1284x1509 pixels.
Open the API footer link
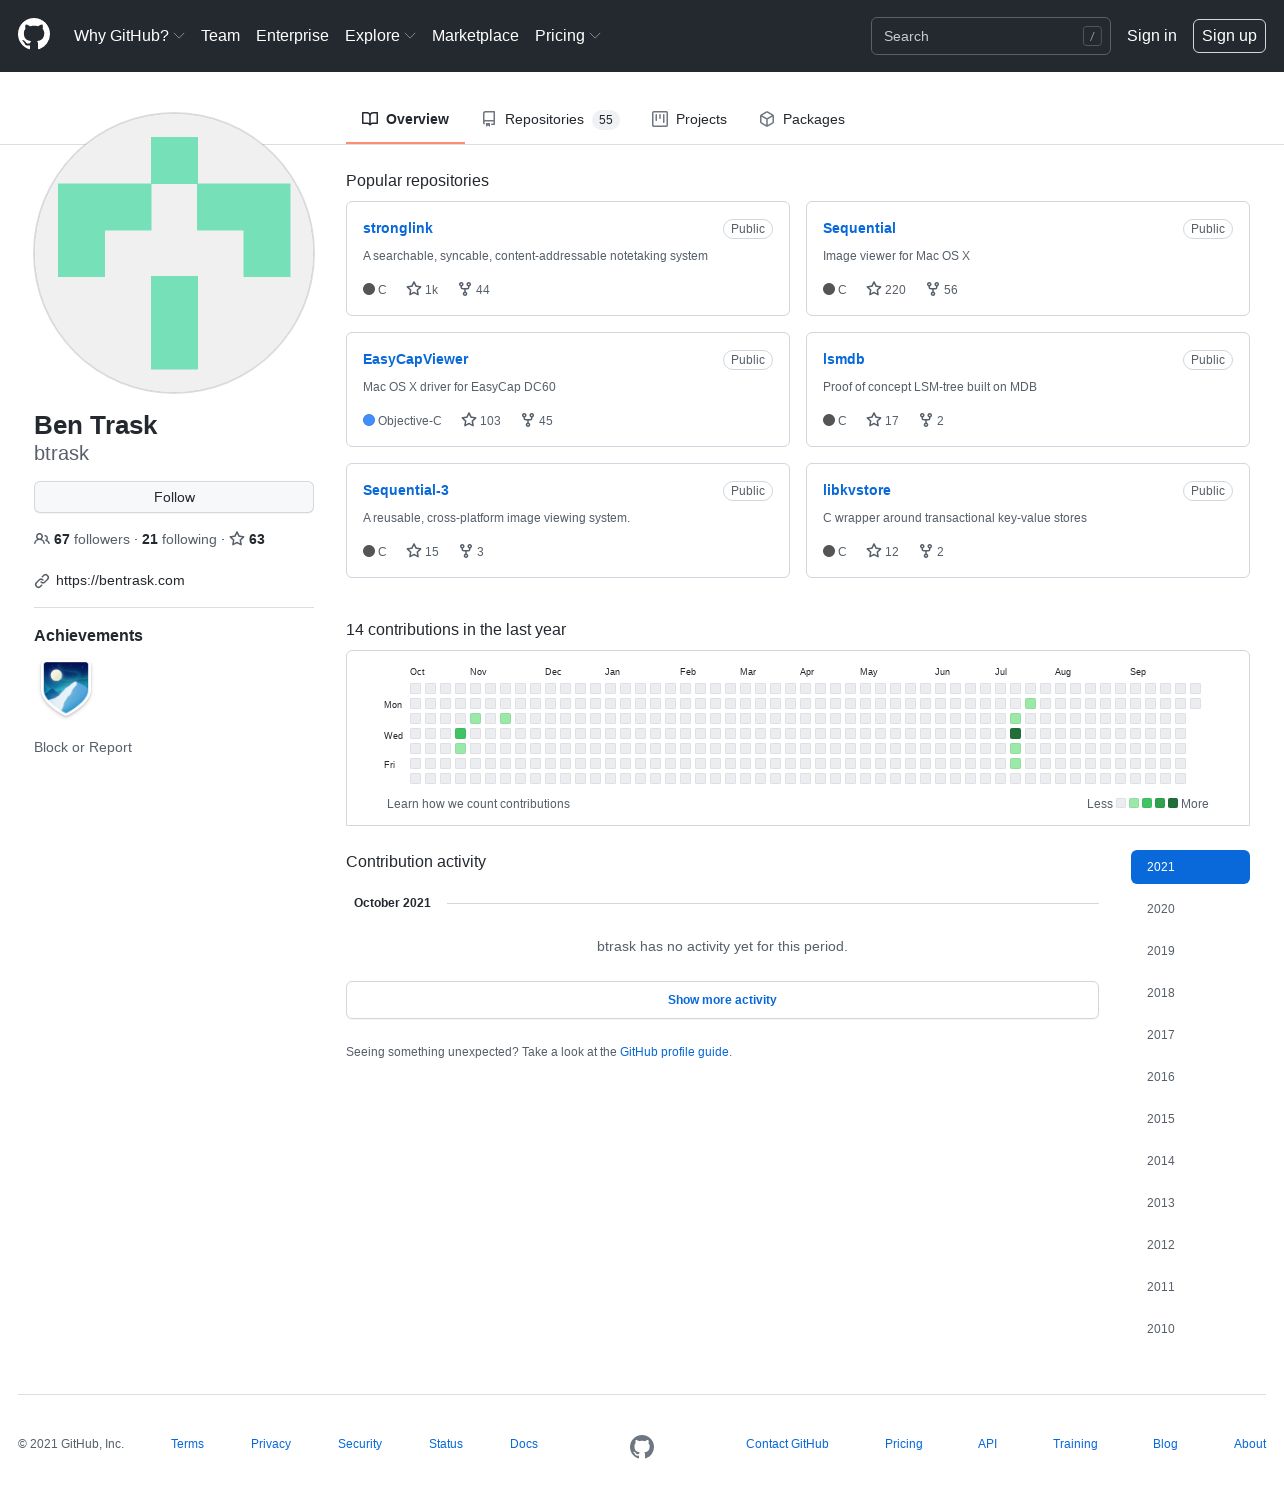pos(987,1444)
